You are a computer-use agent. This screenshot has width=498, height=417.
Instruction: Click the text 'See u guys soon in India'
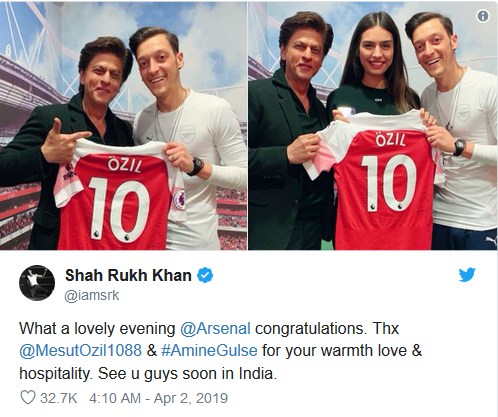pos(187,373)
